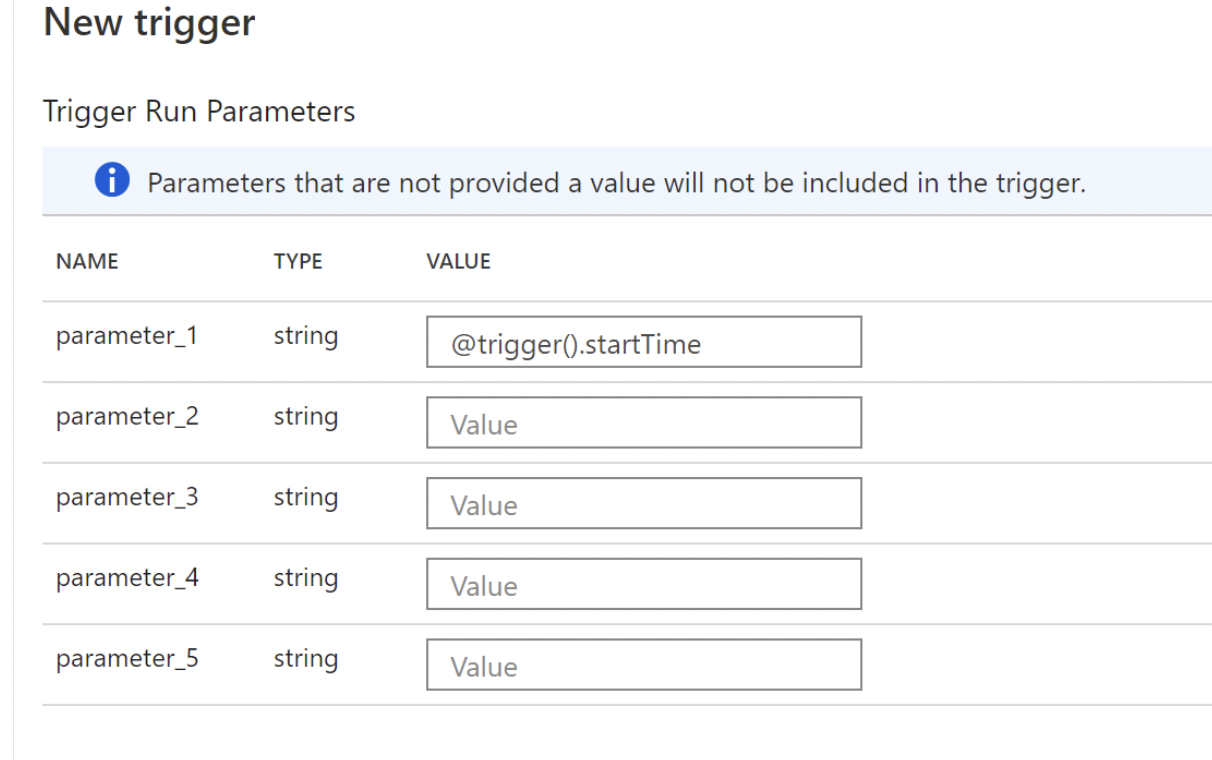Click the parameter_3 Value input

pyautogui.click(x=644, y=503)
